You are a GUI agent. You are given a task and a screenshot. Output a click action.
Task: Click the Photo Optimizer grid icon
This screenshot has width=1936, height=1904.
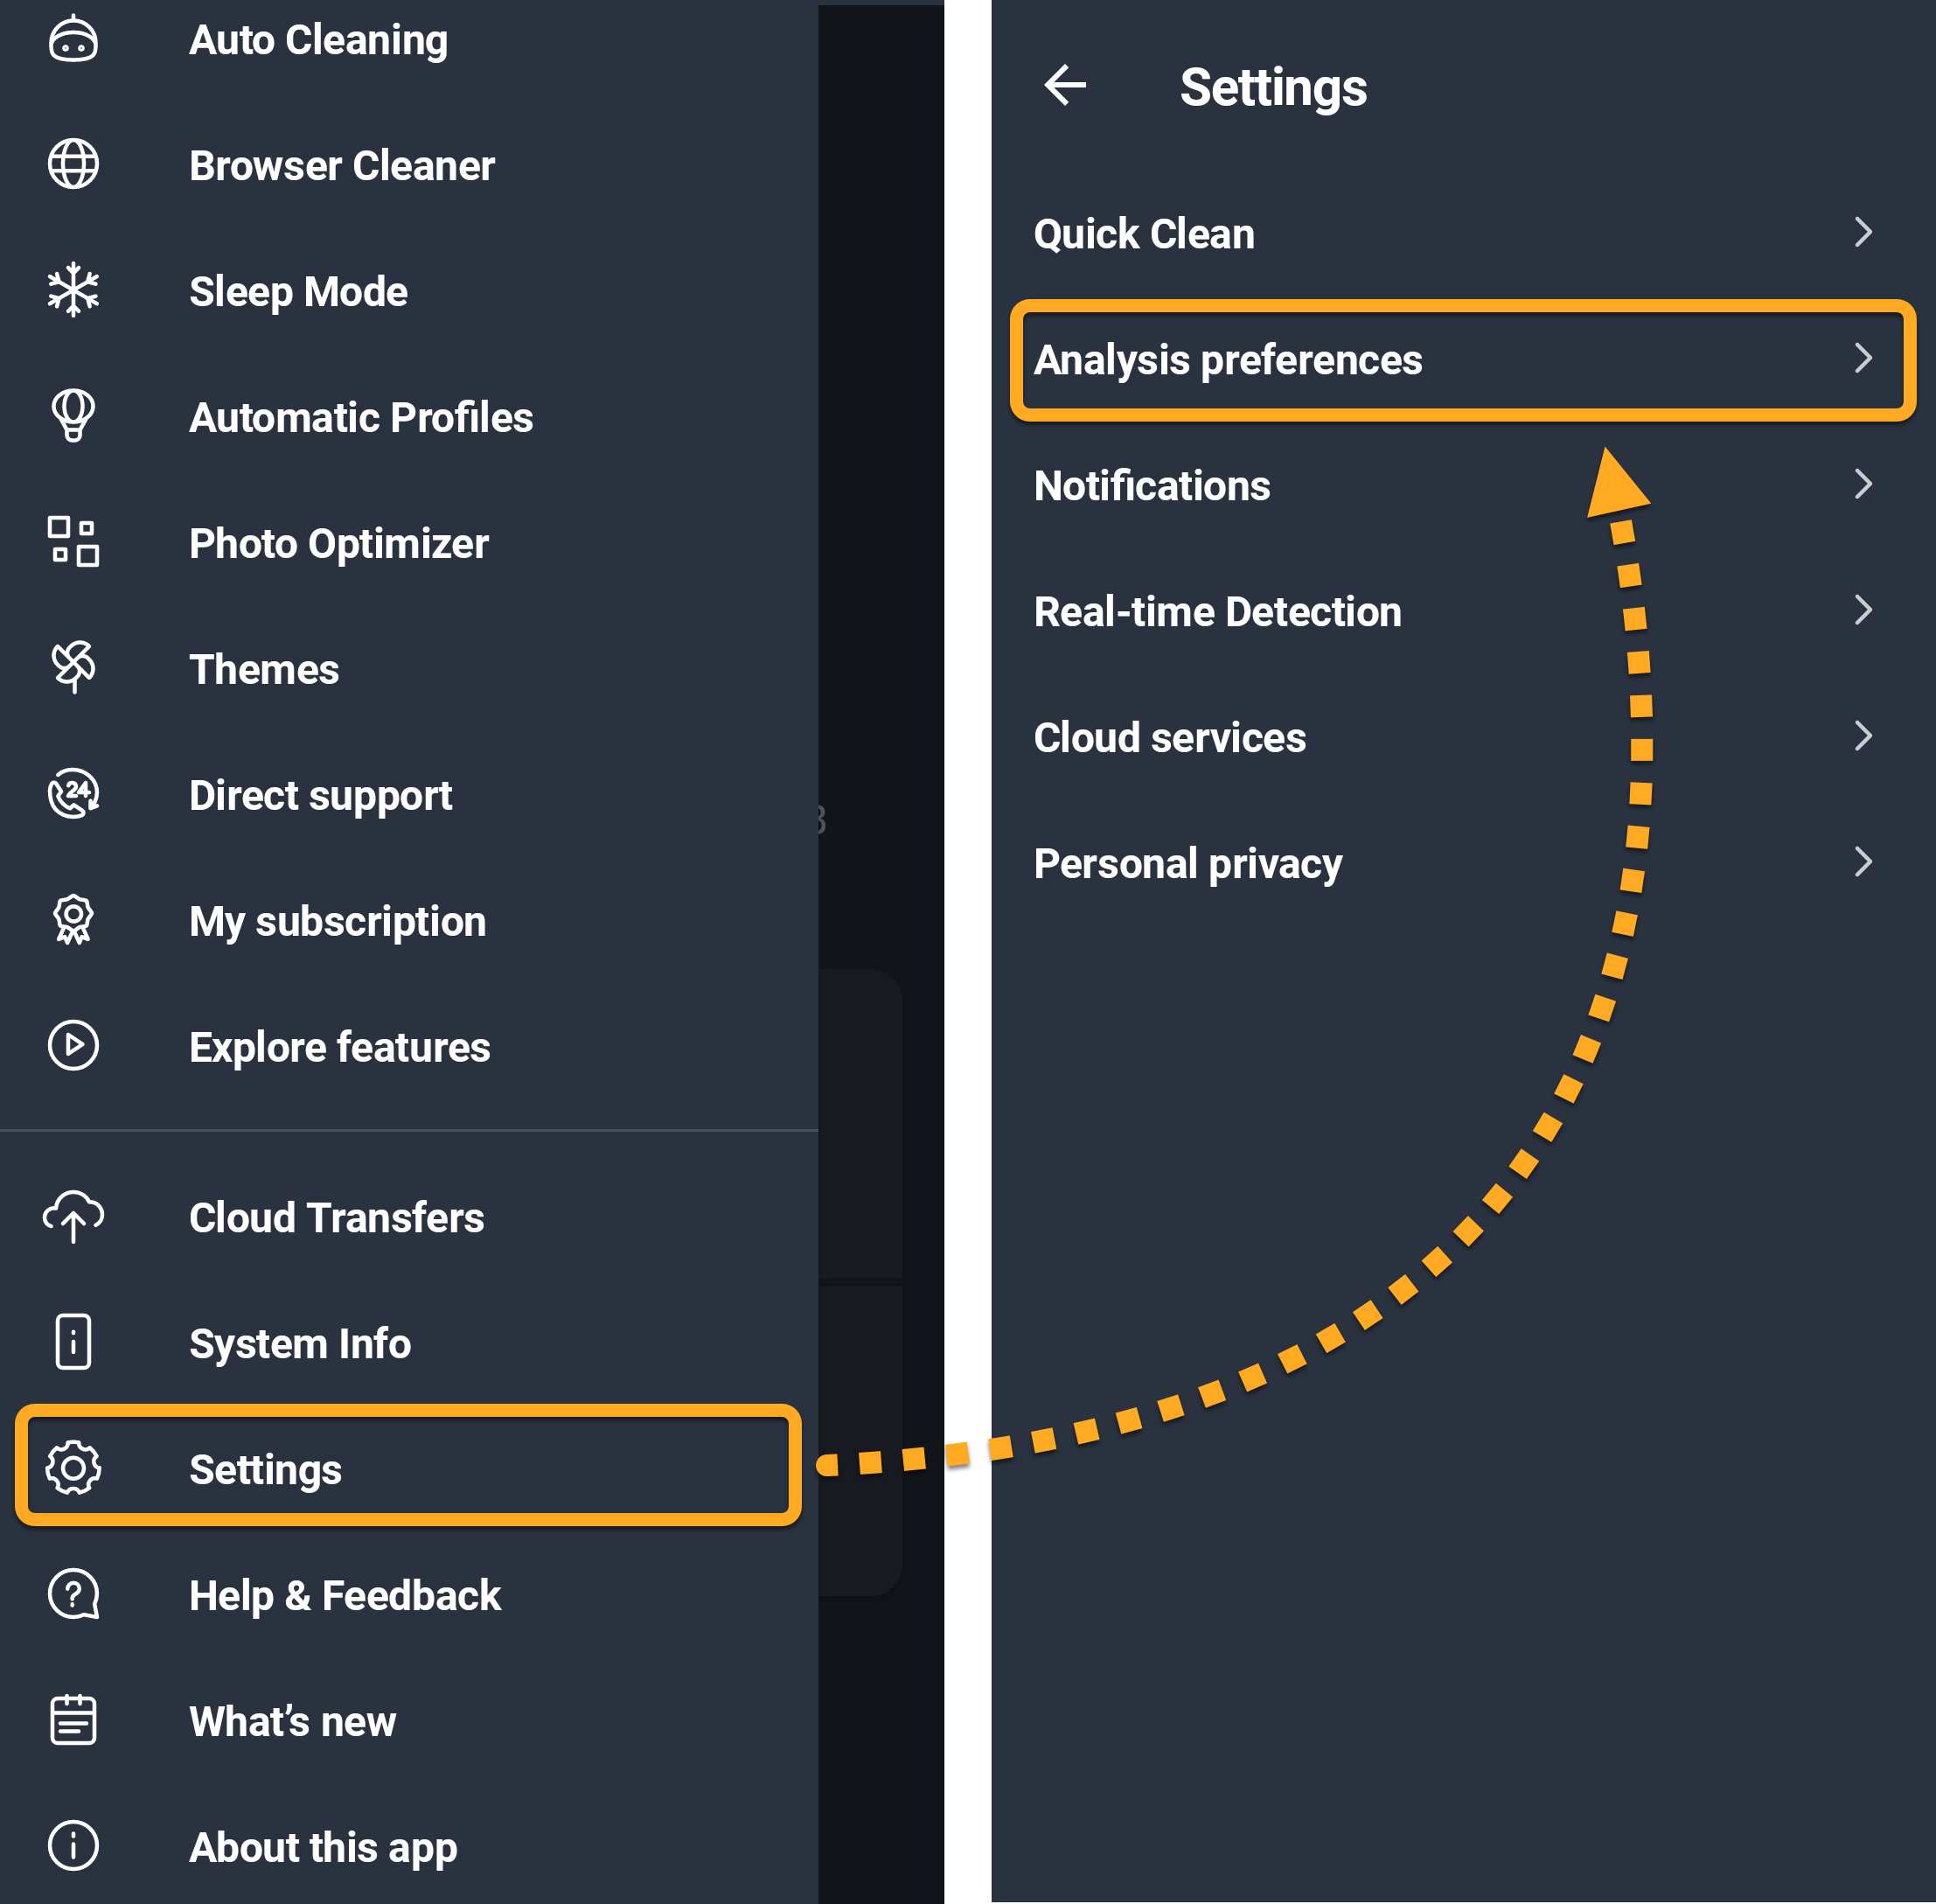point(73,542)
